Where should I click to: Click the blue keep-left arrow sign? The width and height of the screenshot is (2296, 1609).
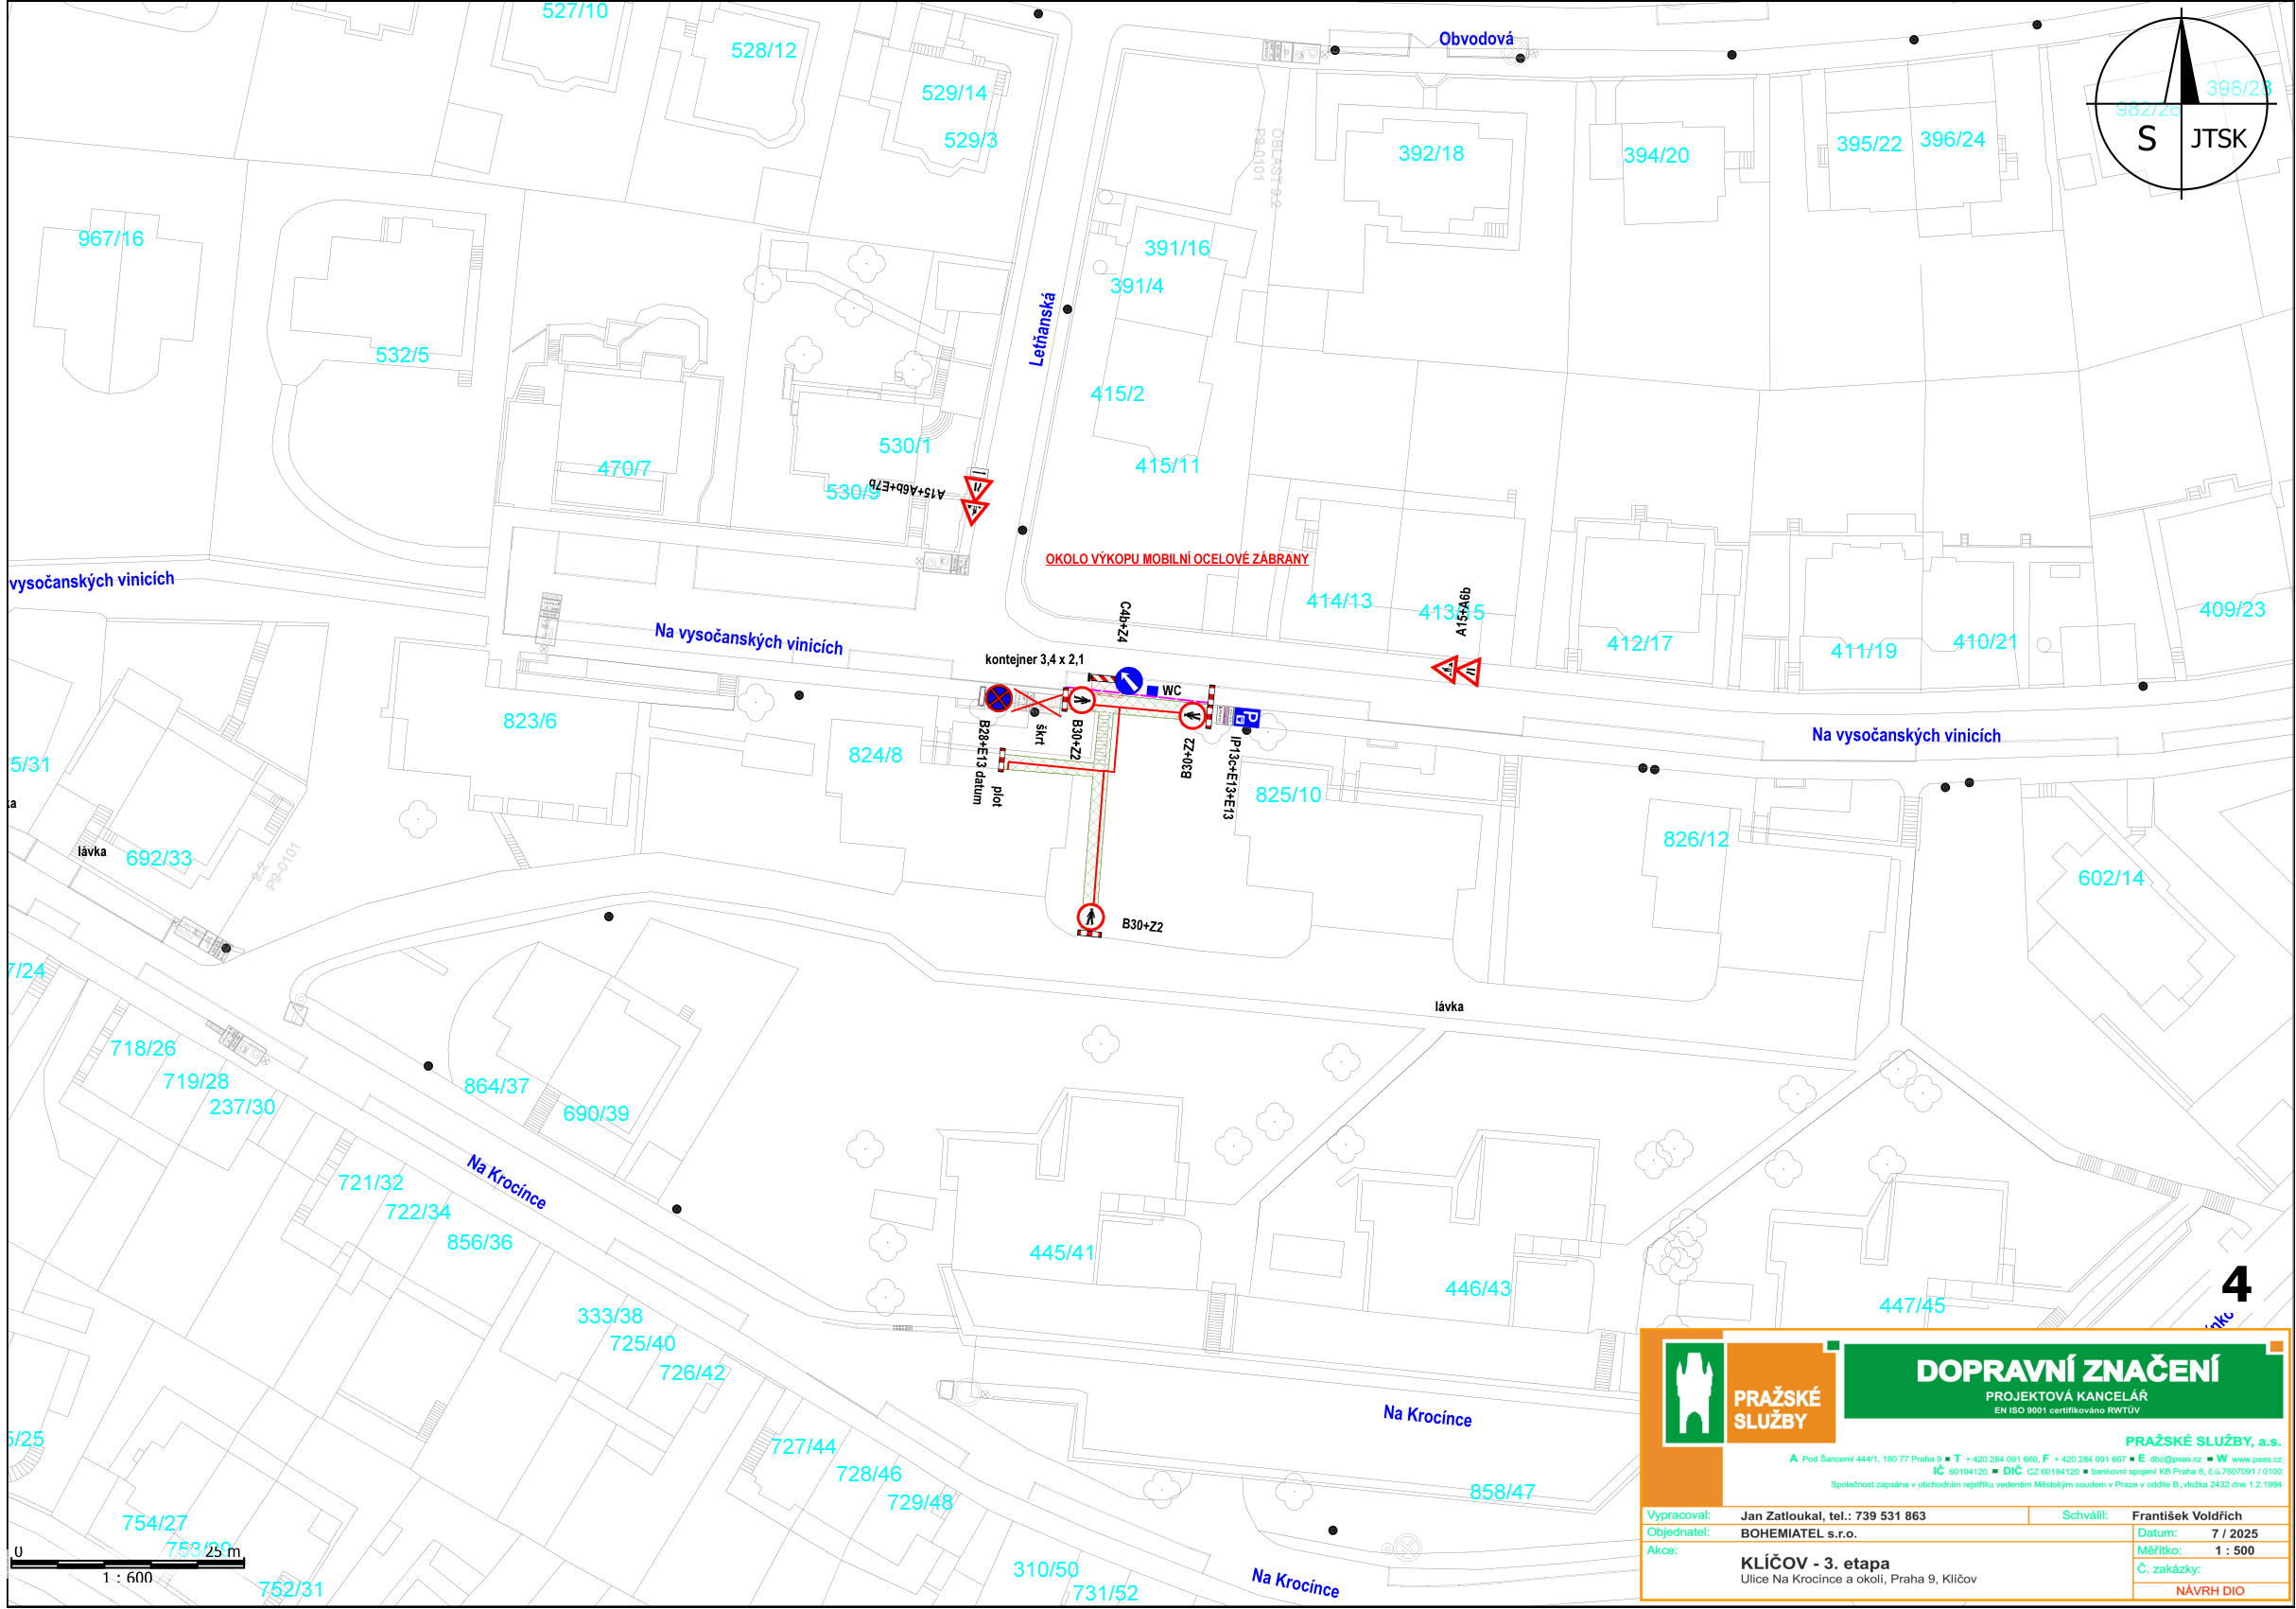tap(1128, 681)
